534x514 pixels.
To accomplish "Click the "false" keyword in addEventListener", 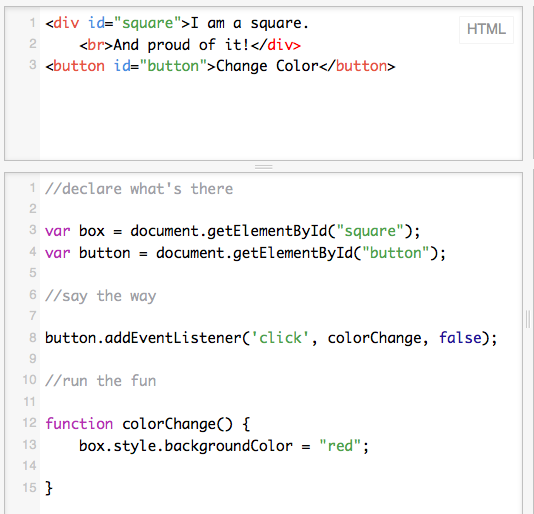I will pyautogui.click(x=460, y=338).
